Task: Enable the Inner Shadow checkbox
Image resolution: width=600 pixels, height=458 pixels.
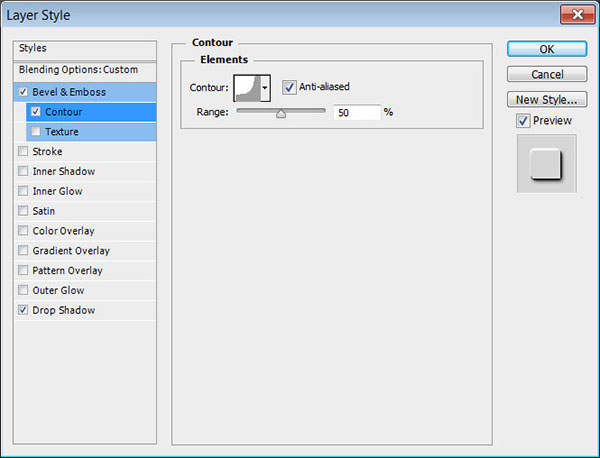Action: click(x=23, y=171)
